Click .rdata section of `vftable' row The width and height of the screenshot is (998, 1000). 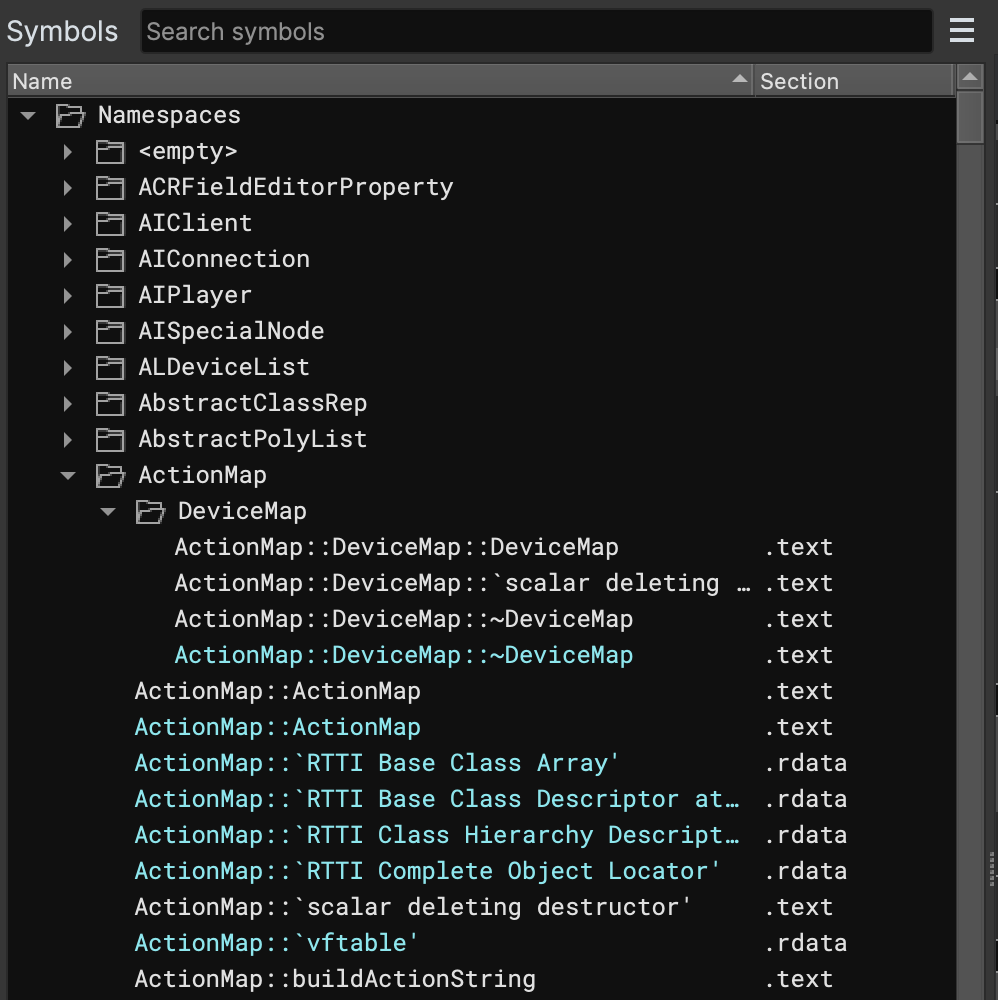(x=805, y=943)
